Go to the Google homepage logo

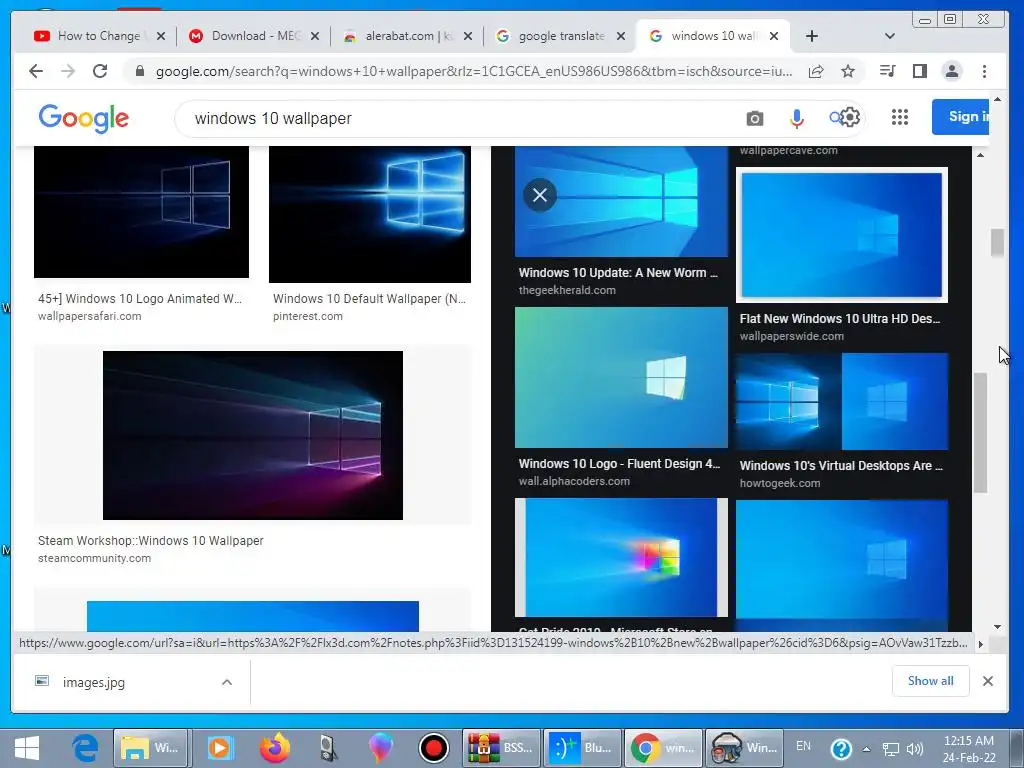[84, 118]
